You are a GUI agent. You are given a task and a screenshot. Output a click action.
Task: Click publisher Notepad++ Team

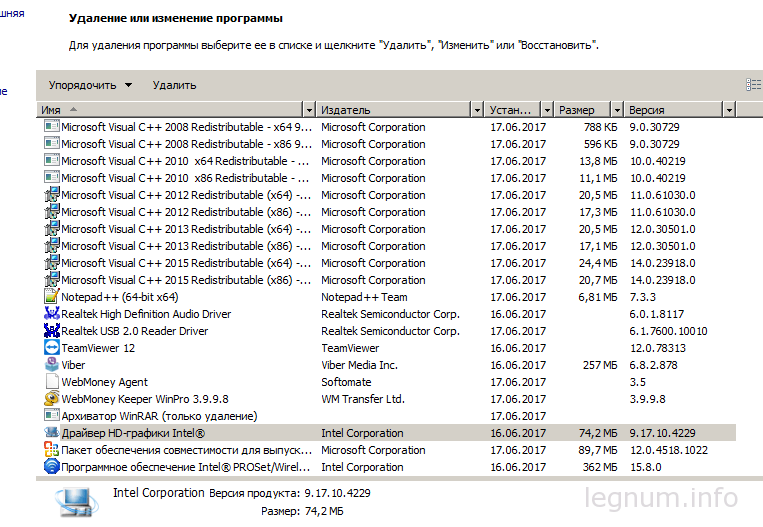(x=364, y=297)
